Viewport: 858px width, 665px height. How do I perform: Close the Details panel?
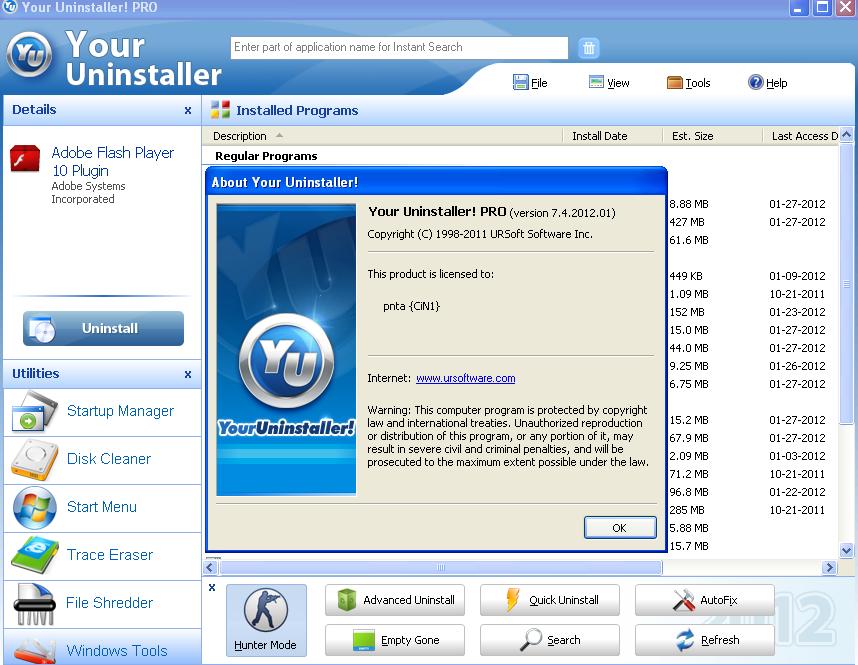pos(188,111)
